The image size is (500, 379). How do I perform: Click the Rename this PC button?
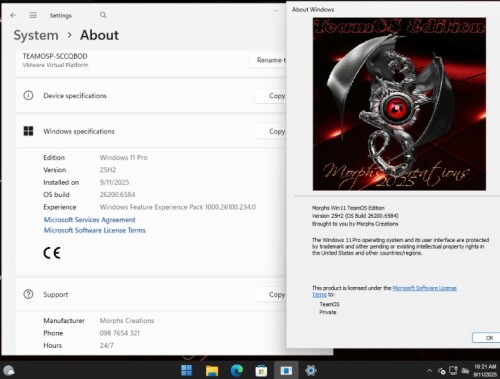coord(268,60)
